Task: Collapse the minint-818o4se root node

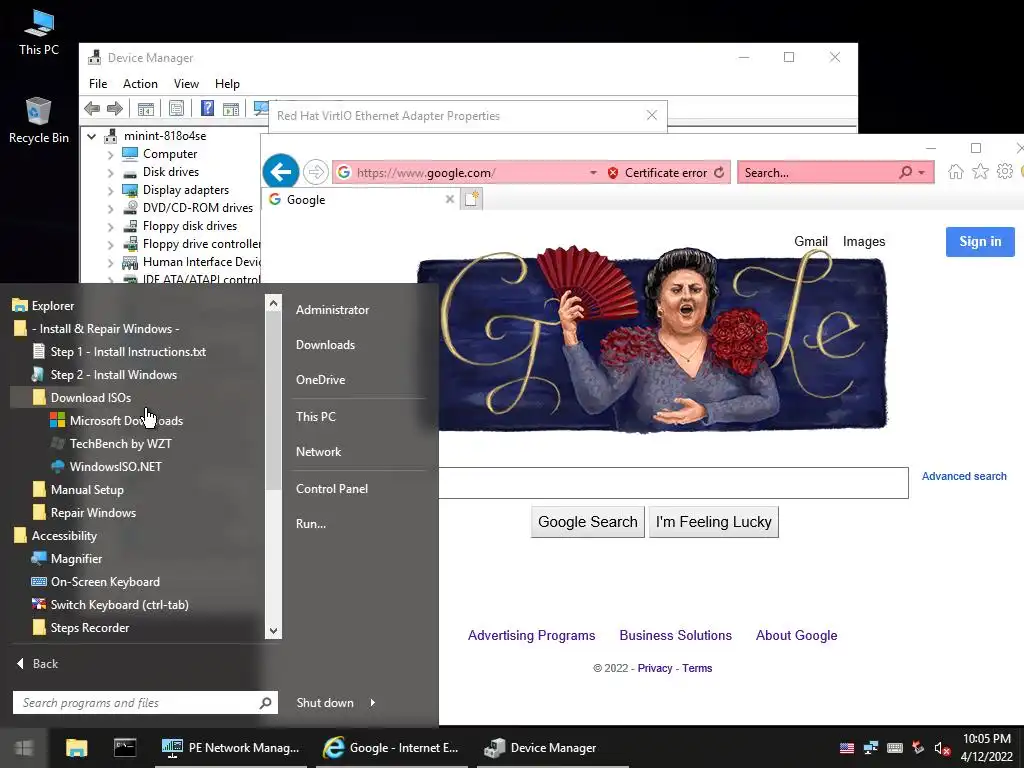Action: 91,136
